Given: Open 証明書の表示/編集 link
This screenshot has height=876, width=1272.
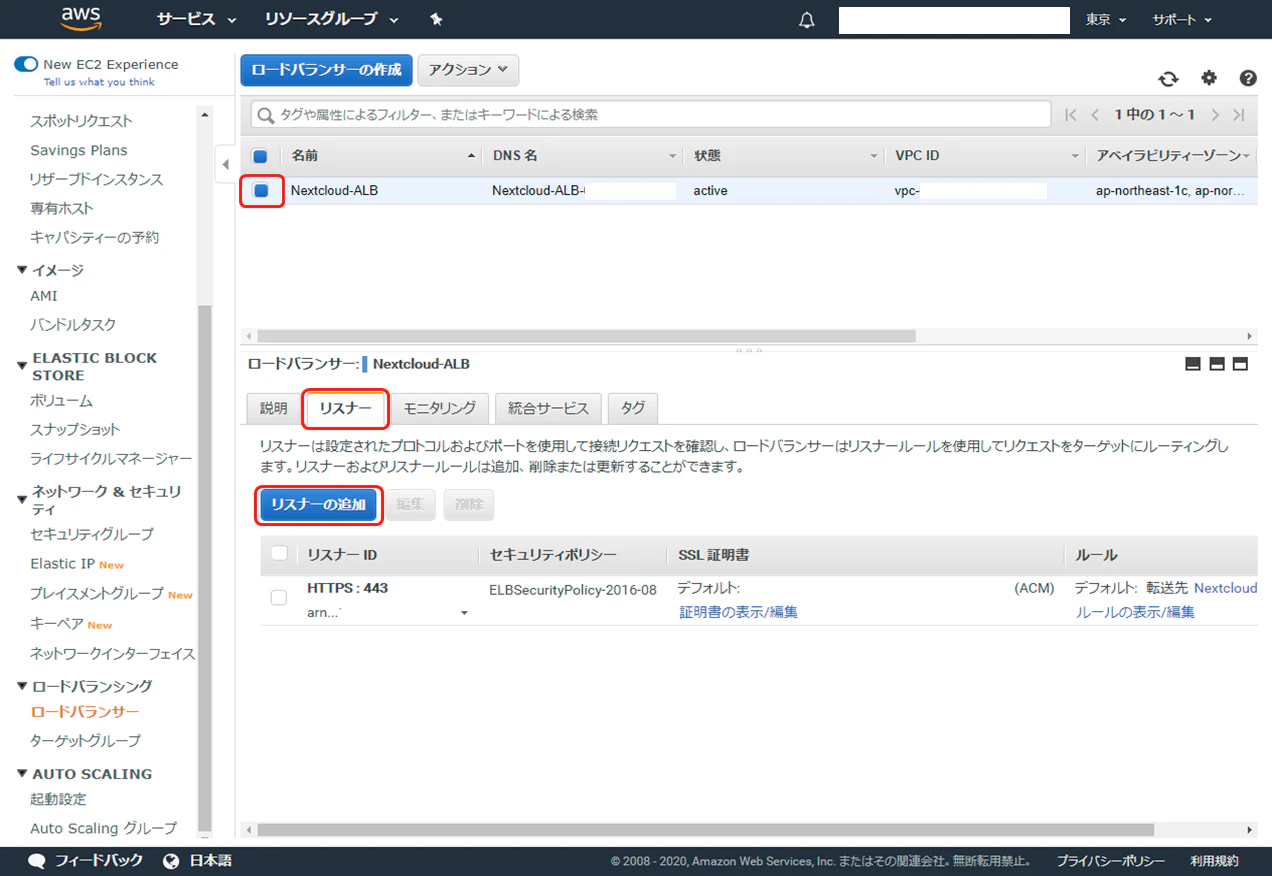Looking at the screenshot, I should 739,612.
